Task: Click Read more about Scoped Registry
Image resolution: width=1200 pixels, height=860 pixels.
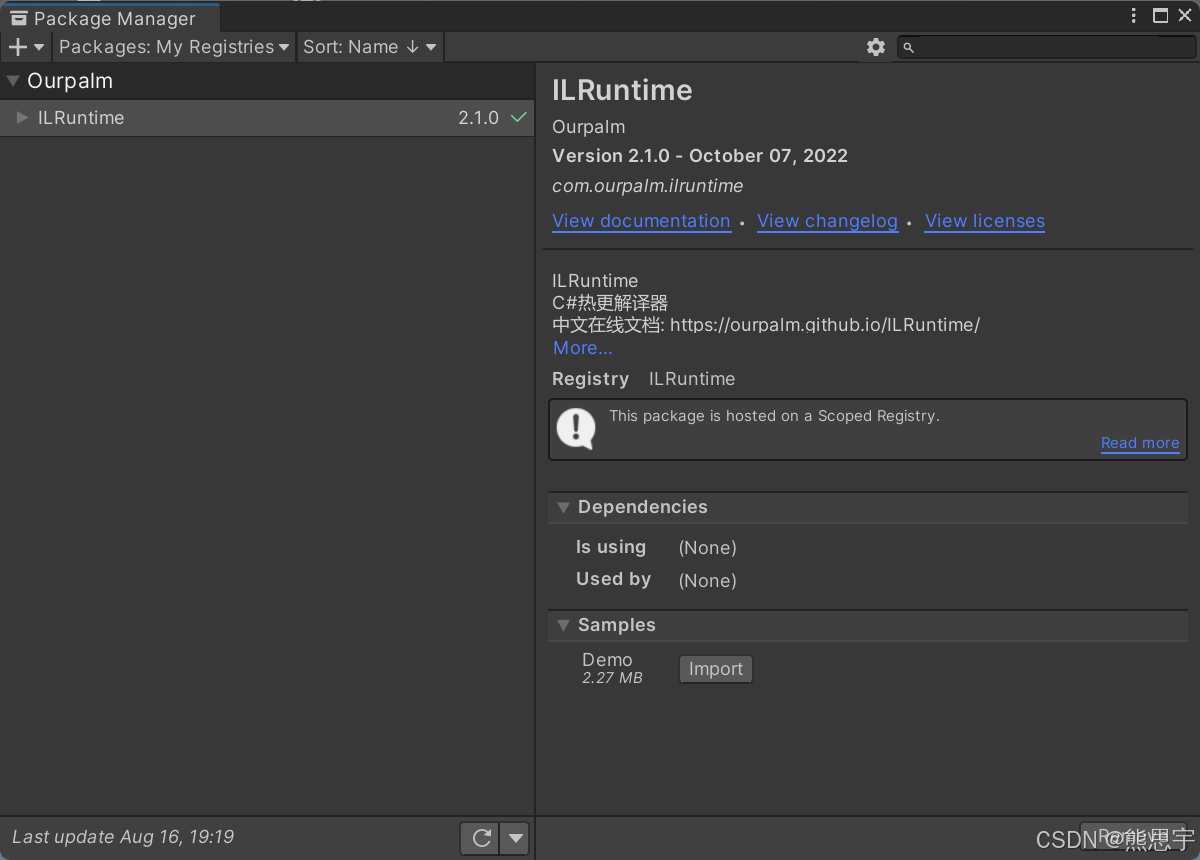Action: [1140, 443]
